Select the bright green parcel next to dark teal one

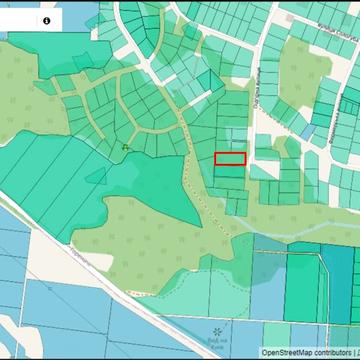[x=303, y=288]
